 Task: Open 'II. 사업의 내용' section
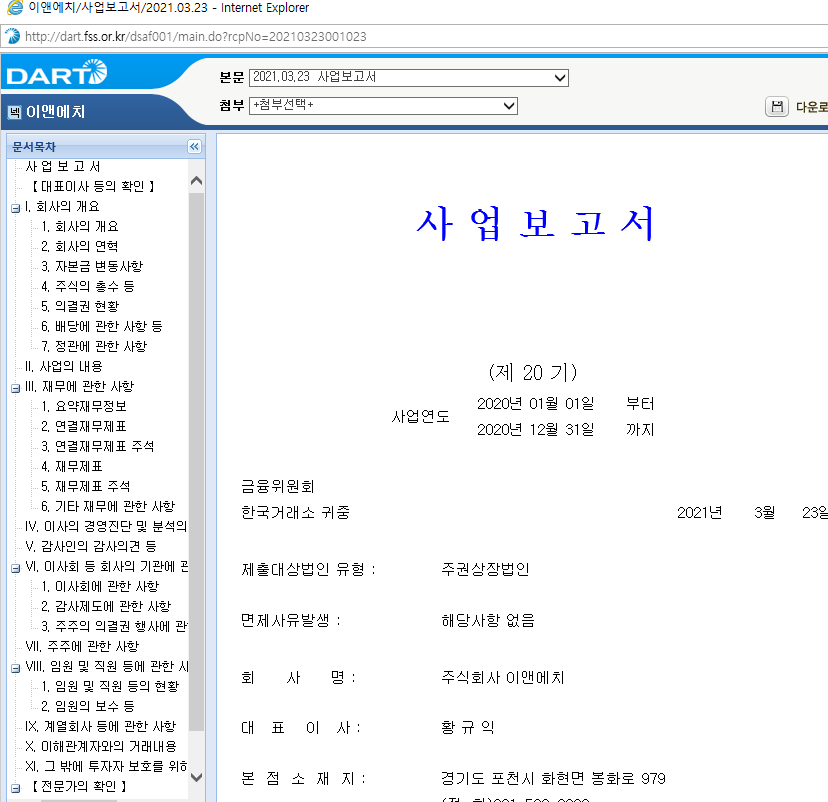[64, 367]
